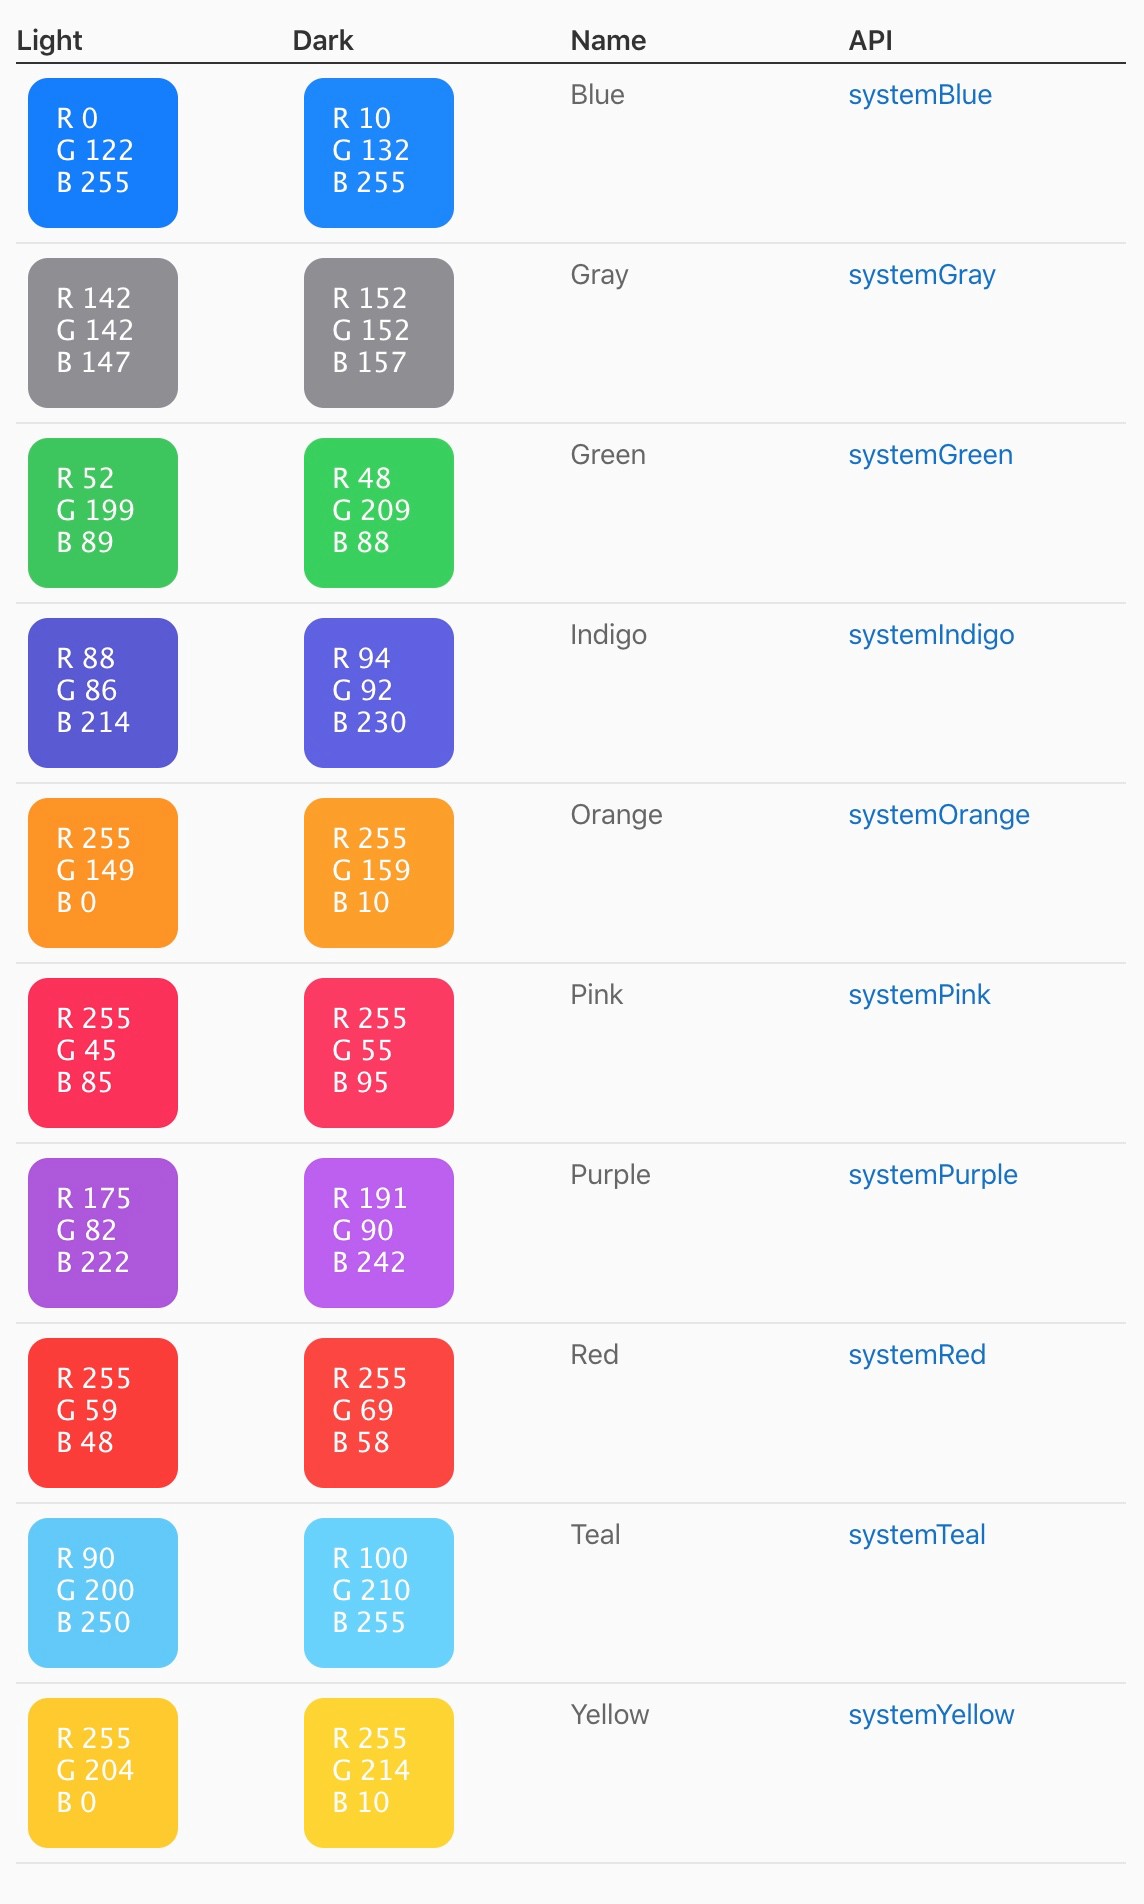
Task: Follow the systemTeal API link
Action: (917, 1535)
